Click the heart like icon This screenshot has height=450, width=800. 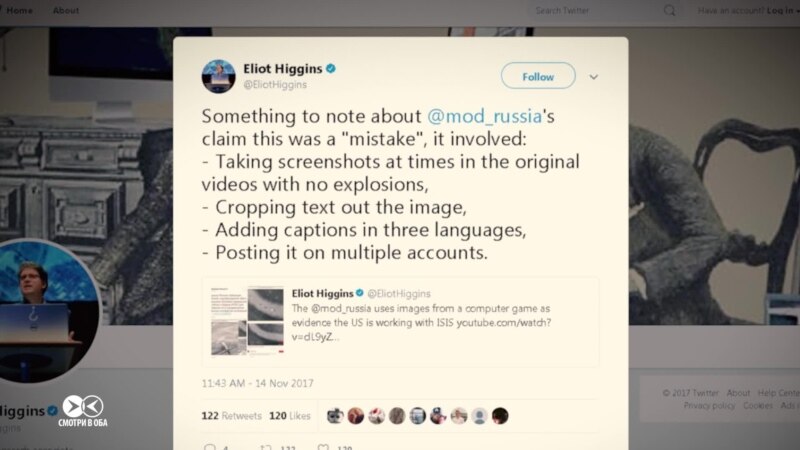click(323, 447)
